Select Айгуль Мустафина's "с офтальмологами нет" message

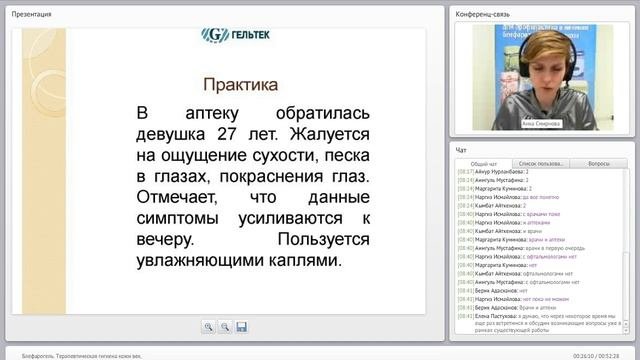518,282
